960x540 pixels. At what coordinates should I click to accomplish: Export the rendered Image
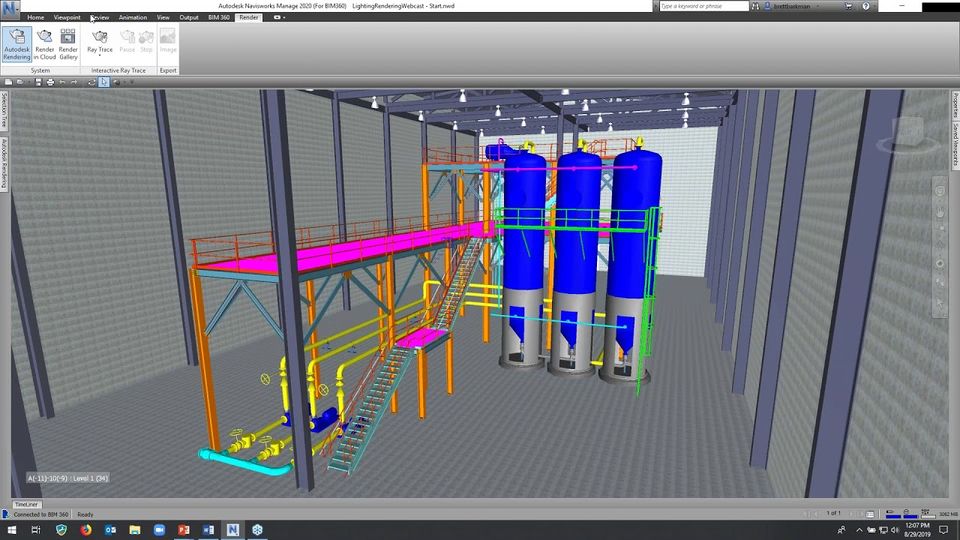[x=168, y=42]
